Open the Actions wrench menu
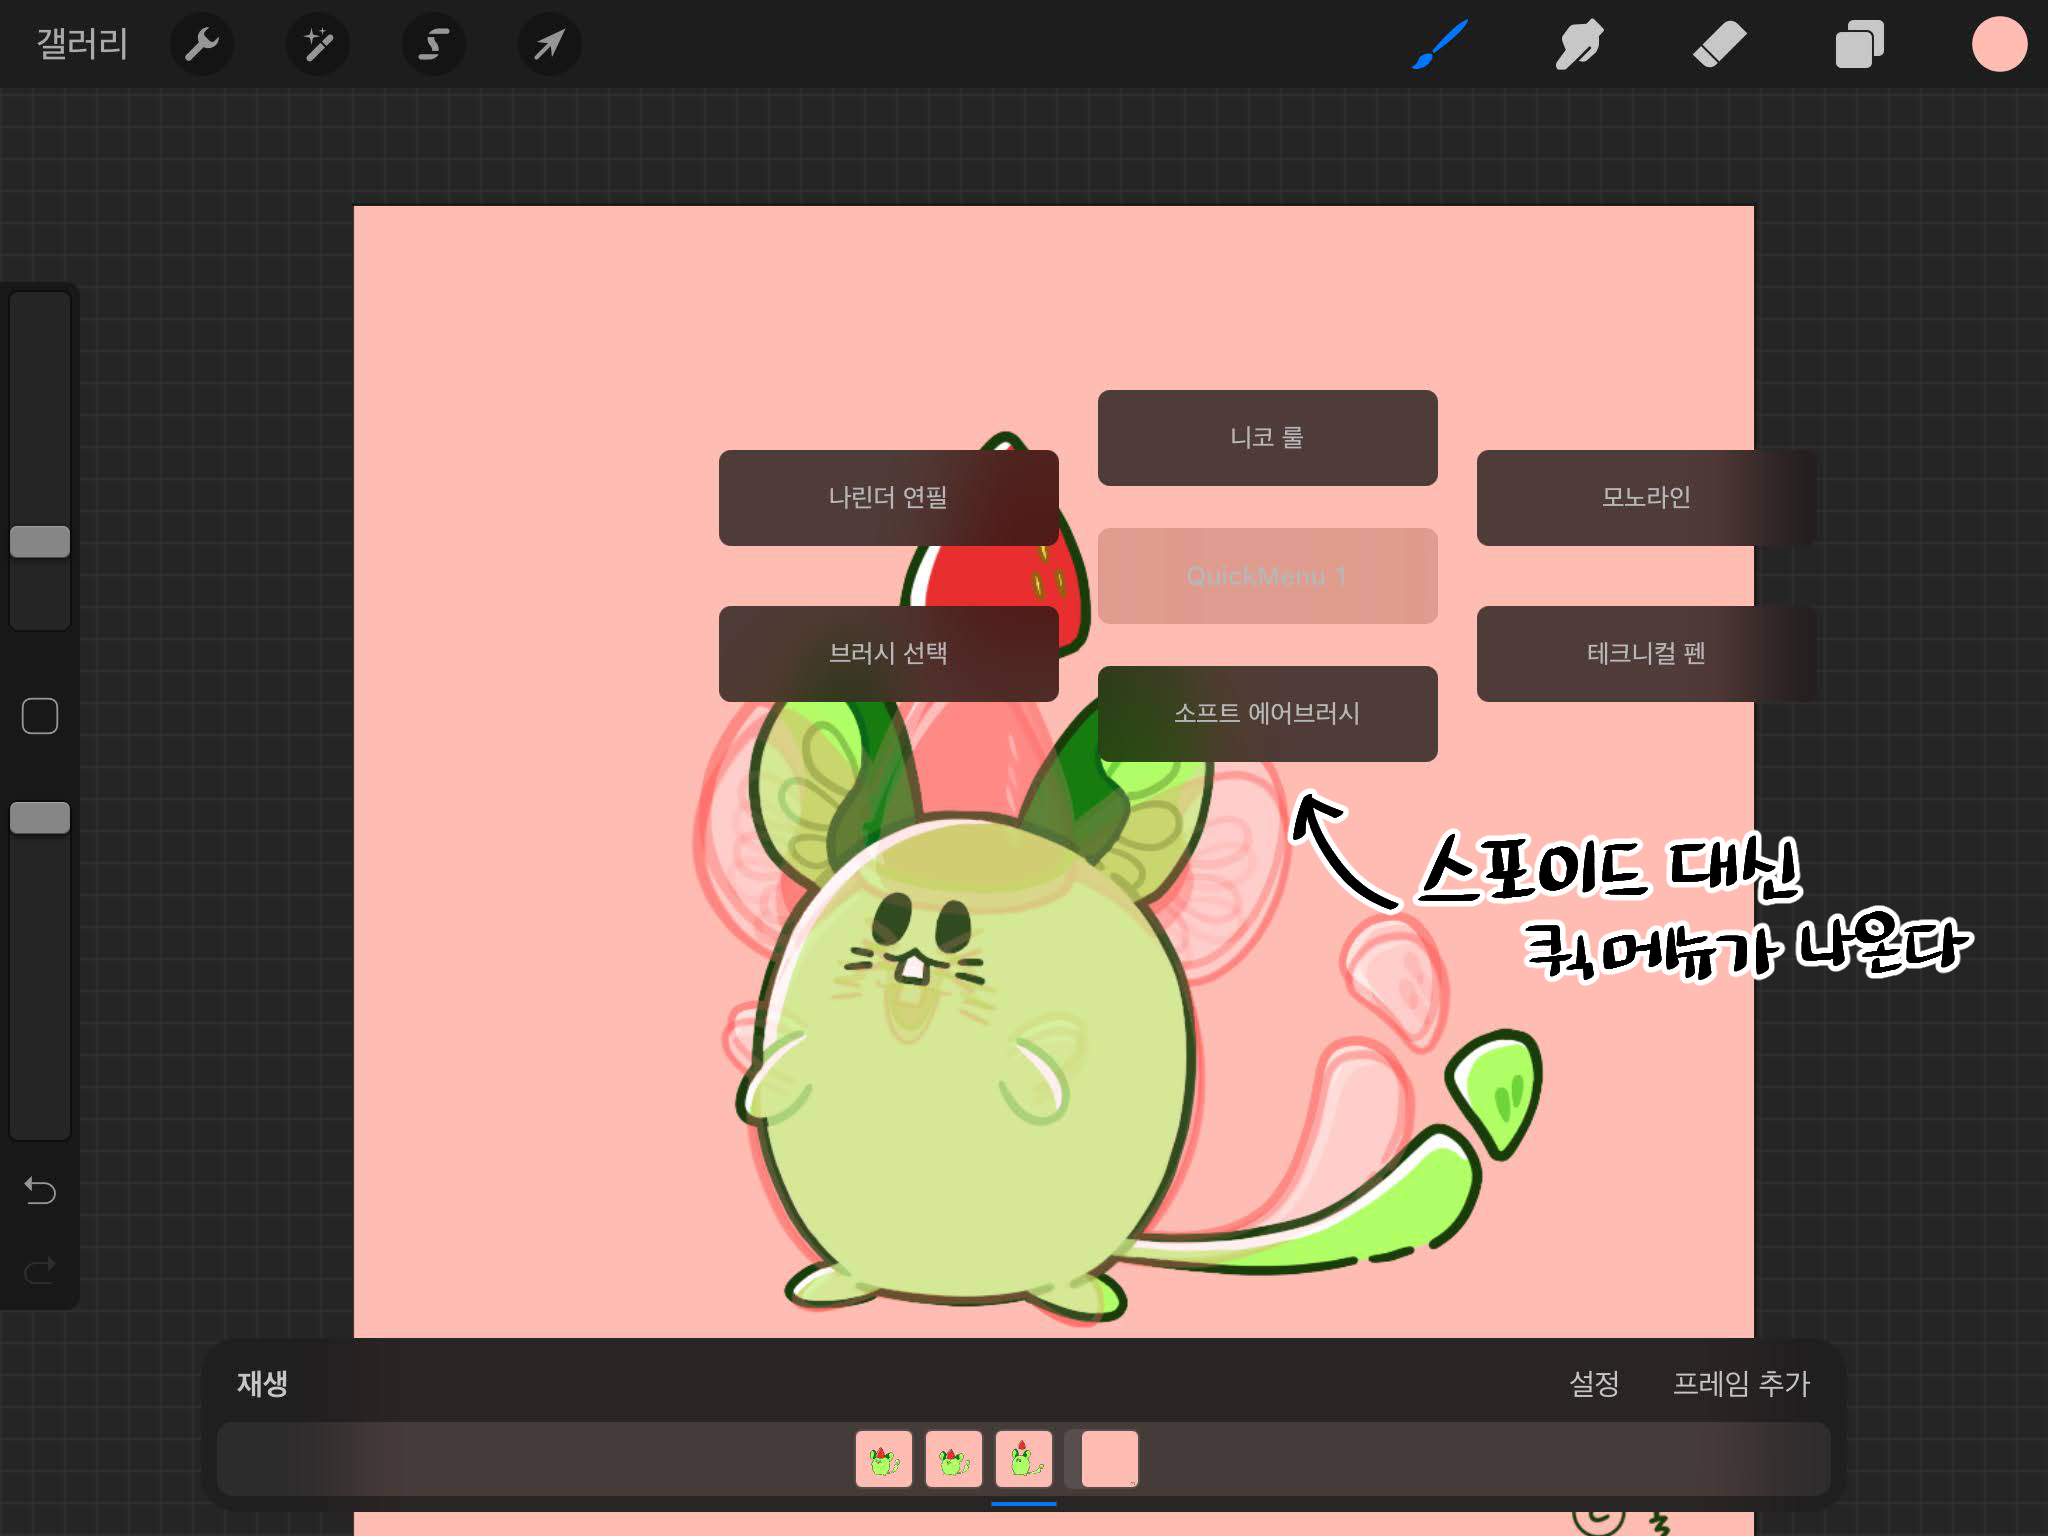The image size is (2048, 1536). 201,44
